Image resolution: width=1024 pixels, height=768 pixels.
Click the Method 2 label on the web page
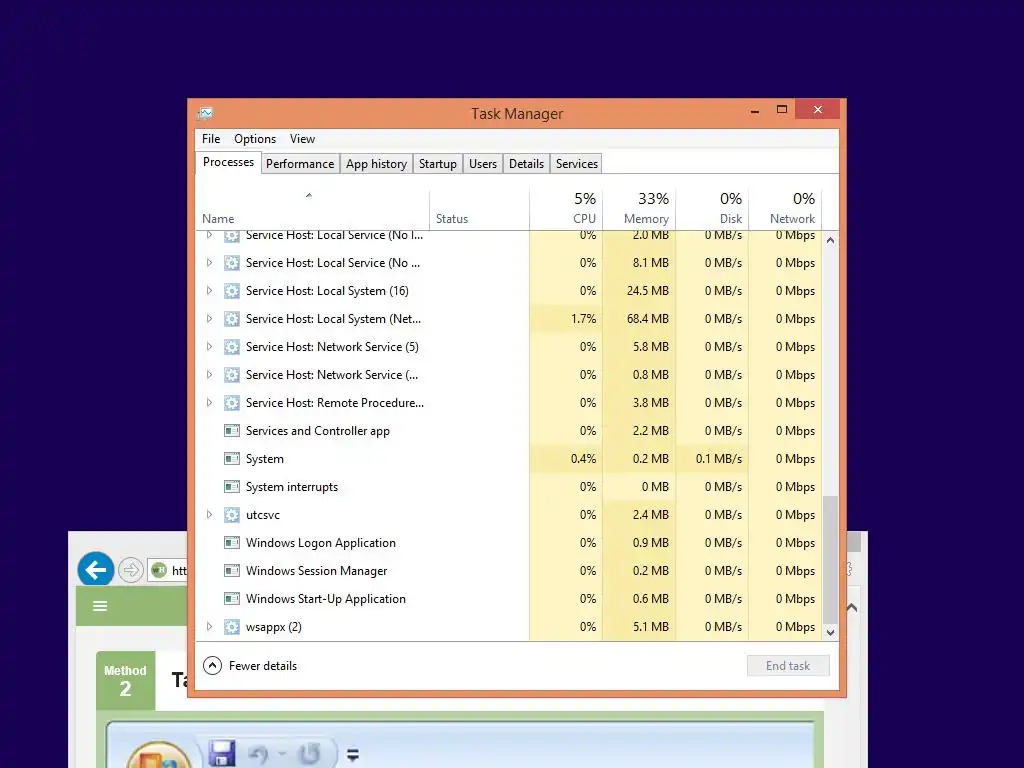click(125, 680)
